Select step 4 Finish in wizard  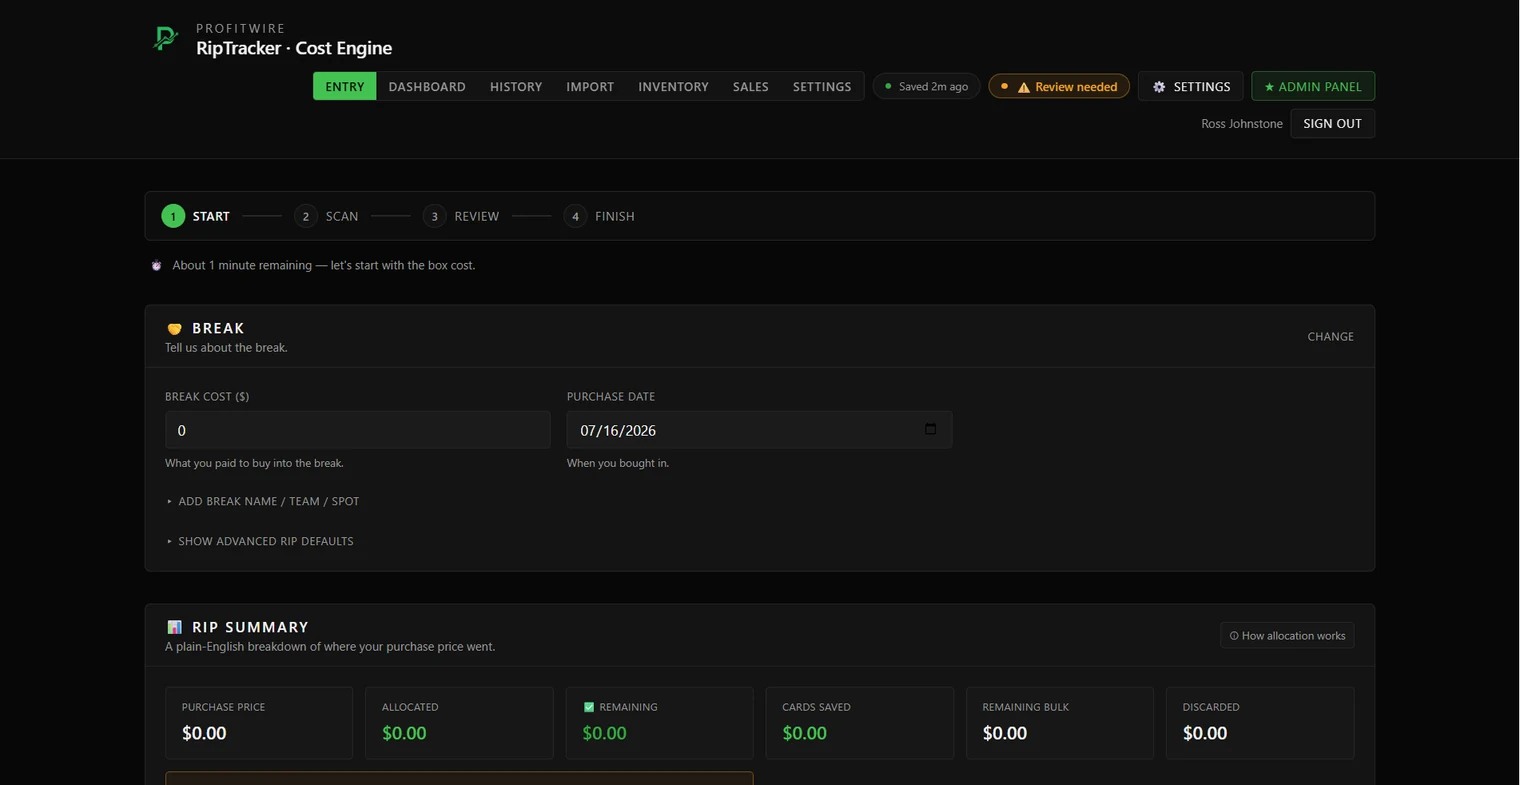click(599, 216)
